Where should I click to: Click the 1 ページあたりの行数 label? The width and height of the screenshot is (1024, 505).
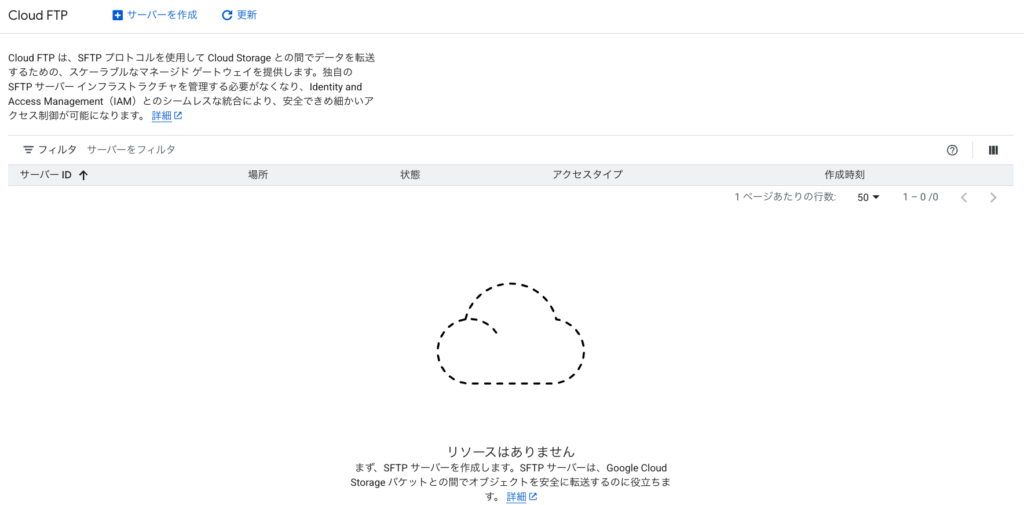click(x=785, y=197)
